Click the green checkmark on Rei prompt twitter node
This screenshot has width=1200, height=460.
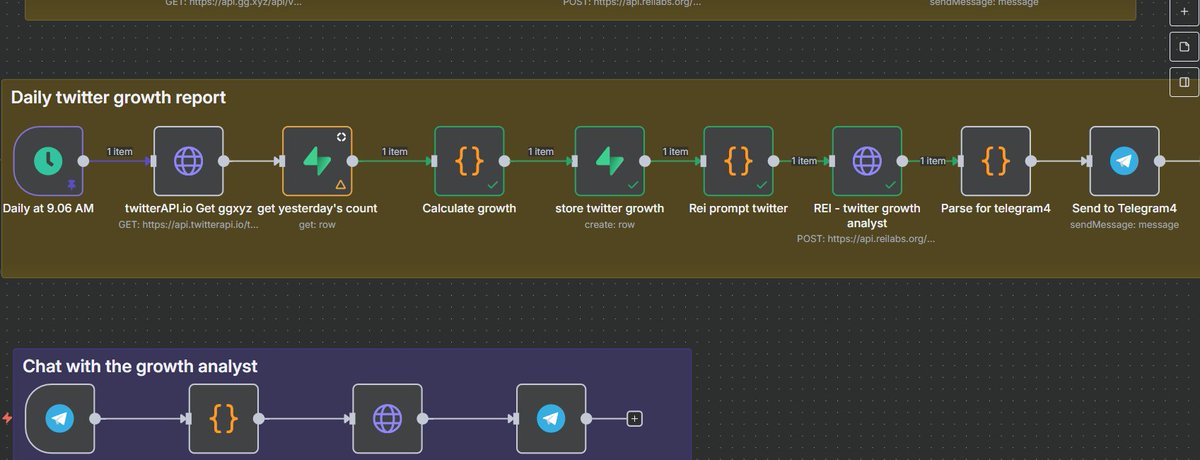[762, 185]
